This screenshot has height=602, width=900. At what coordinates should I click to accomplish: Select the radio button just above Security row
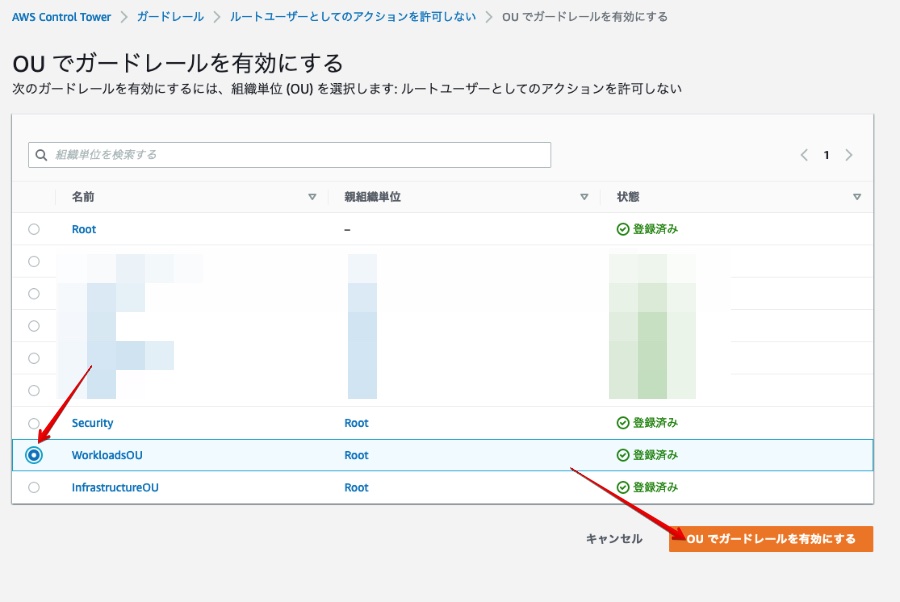click(34, 390)
